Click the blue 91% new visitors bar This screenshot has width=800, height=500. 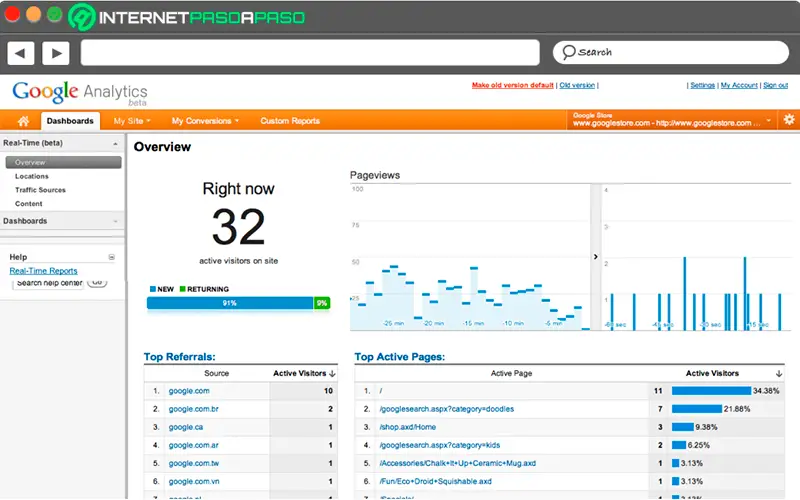(x=230, y=303)
